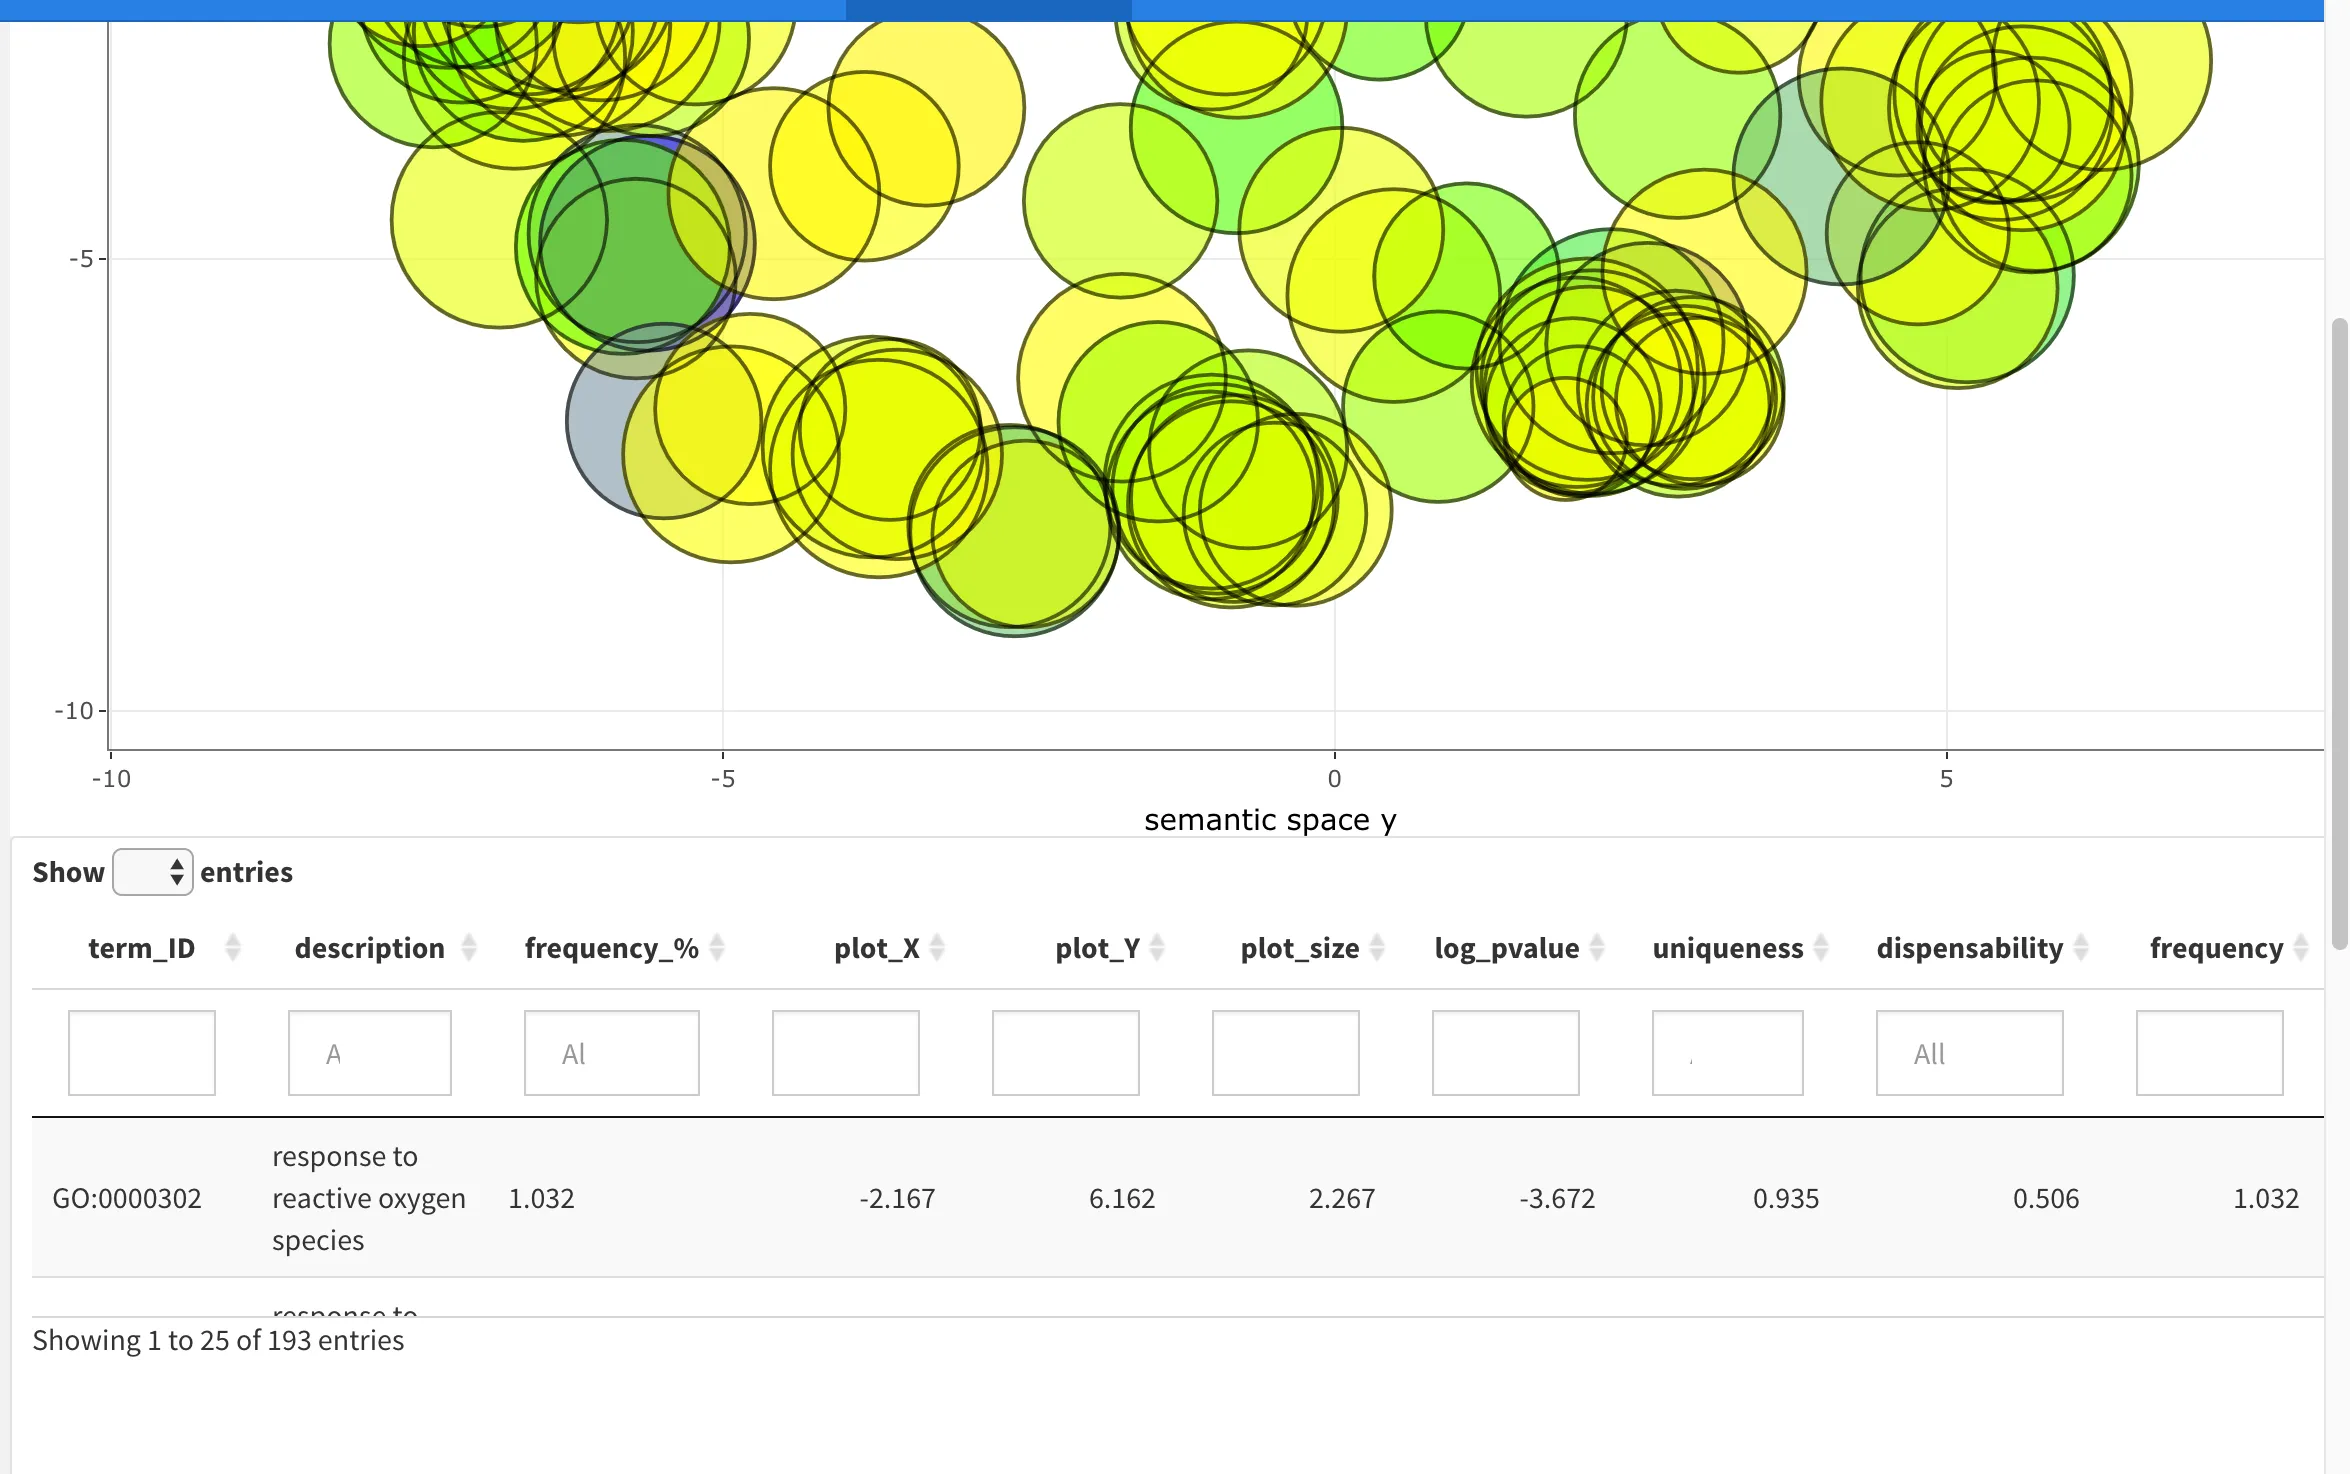Viewport: 2350px width, 1474px height.
Task: Open the Show entries dropdown
Action: (152, 872)
